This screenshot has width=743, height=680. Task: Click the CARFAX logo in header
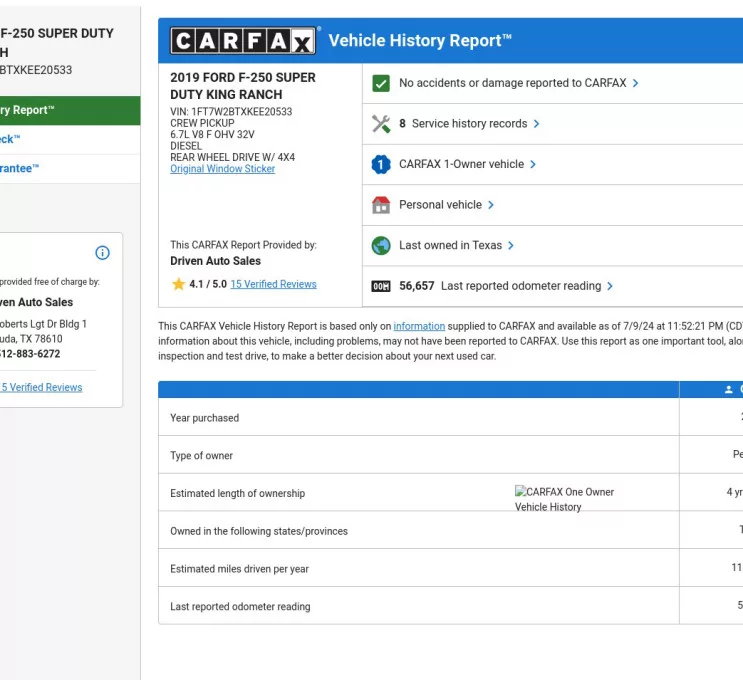pos(243,41)
